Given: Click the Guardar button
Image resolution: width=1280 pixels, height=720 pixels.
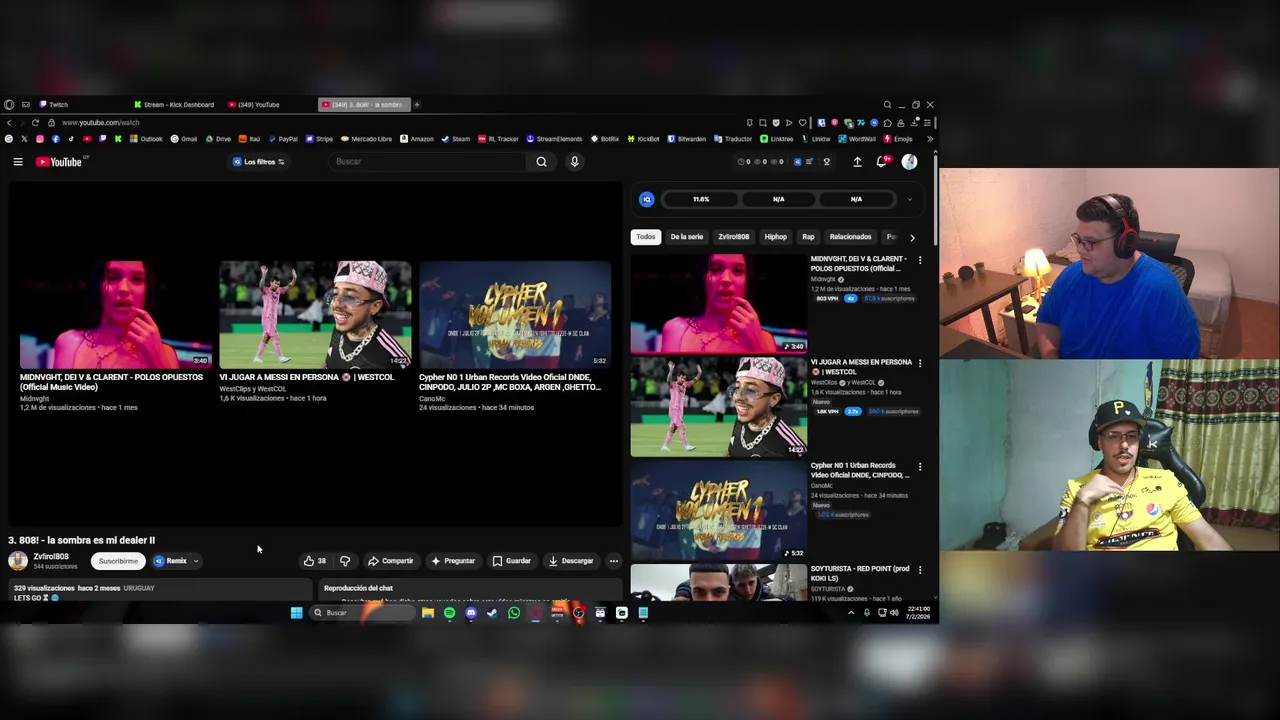Looking at the screenshot, I should point(511,561).
